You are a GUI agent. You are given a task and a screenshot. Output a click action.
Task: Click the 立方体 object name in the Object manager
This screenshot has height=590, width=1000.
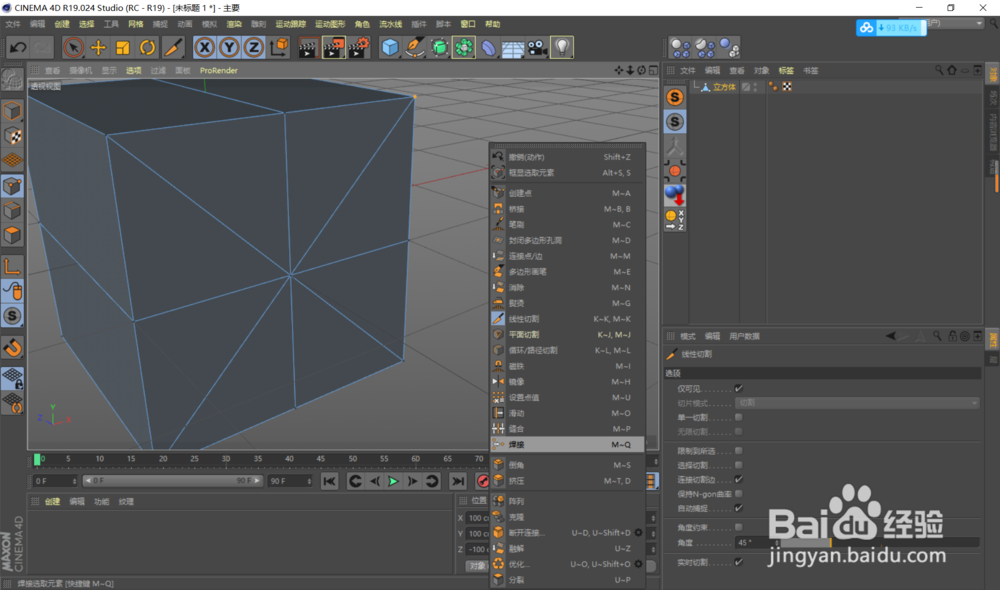pyautogui.click(x=724, y=87)
